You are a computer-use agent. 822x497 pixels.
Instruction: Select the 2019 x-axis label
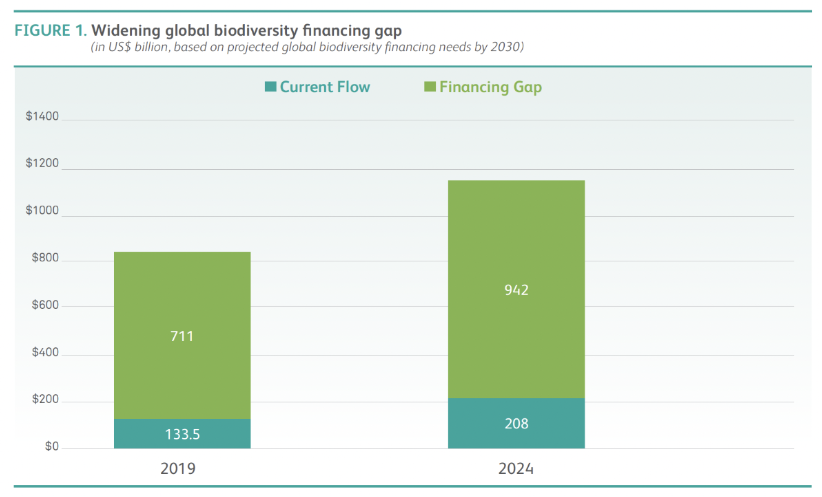point(178,468)
